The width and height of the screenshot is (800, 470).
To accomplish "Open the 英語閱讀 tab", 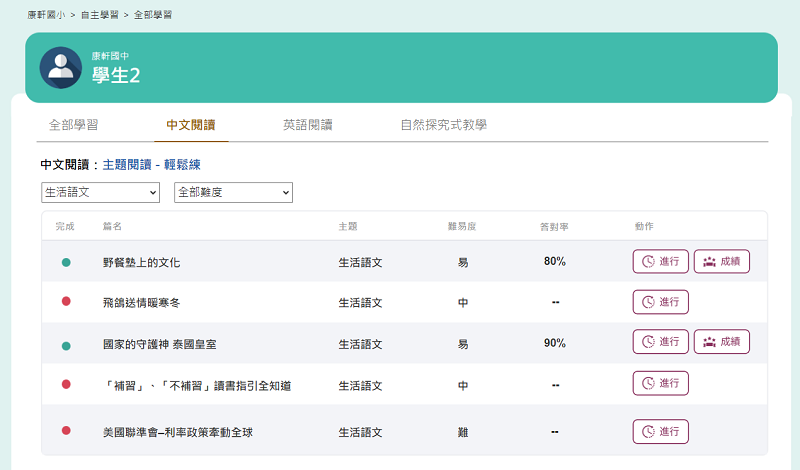I will (x=307, y=125).
